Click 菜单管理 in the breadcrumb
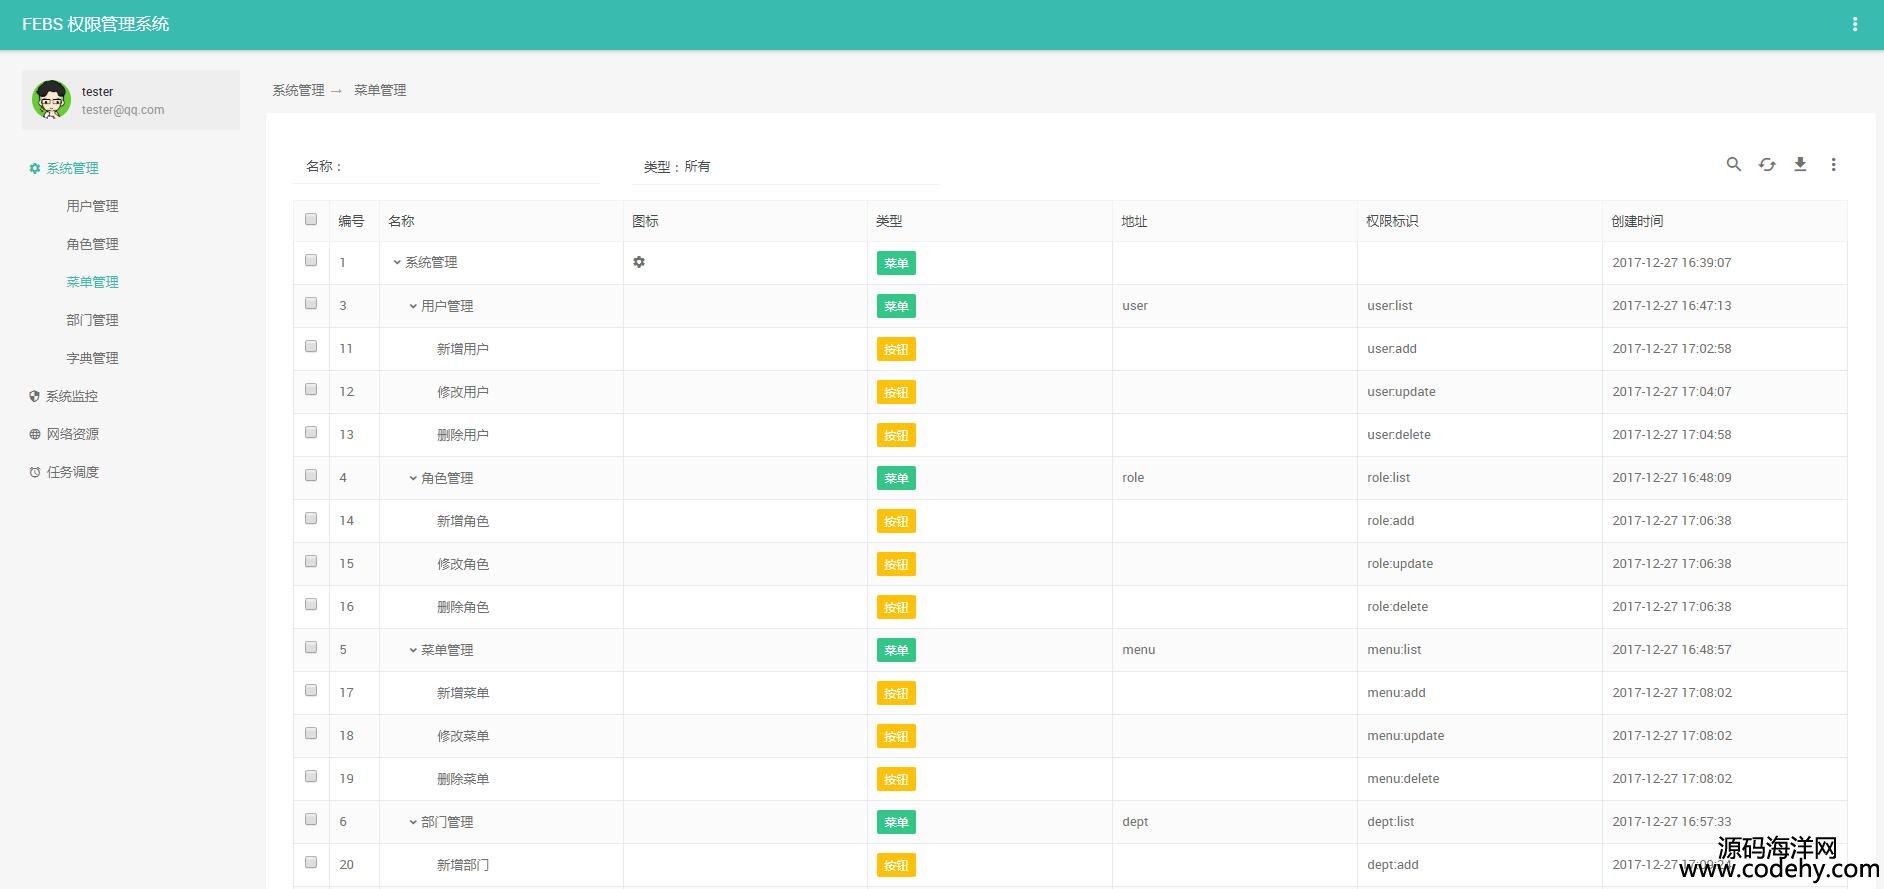 coord(380,90)
